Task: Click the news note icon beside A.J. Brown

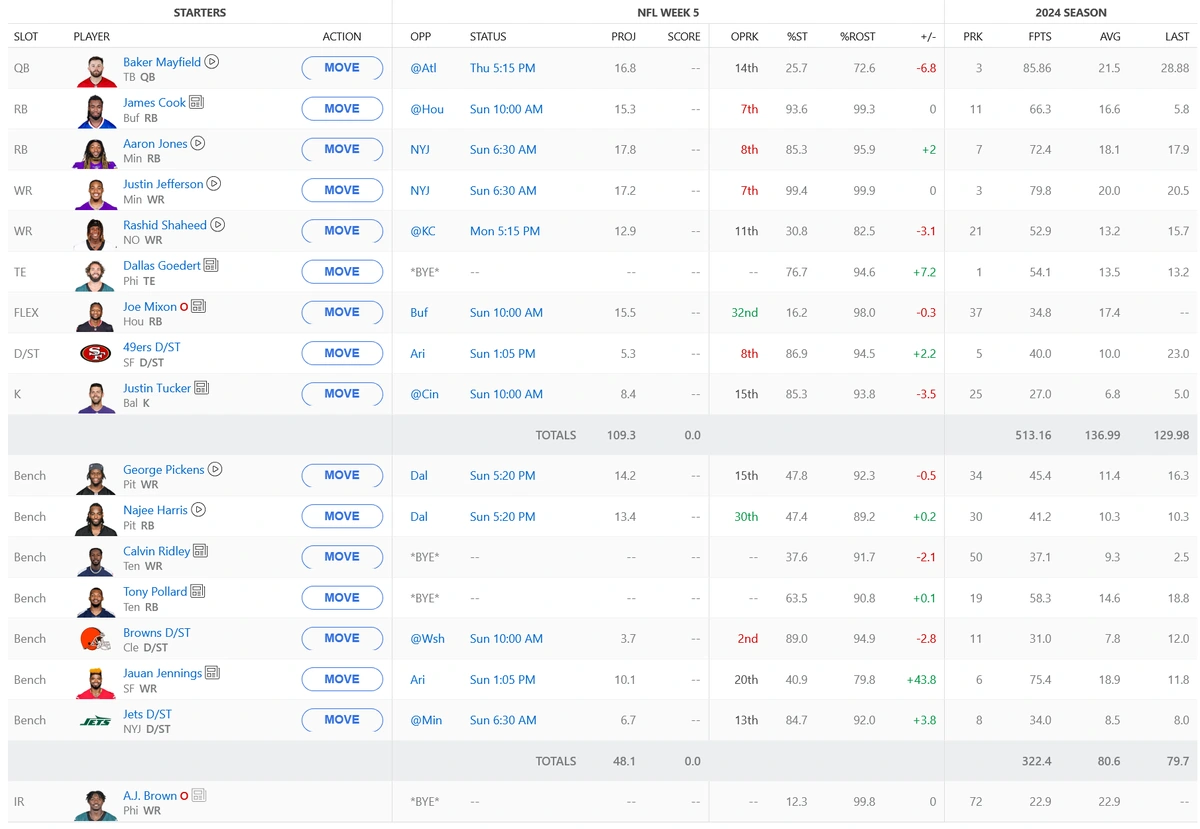Action: pyautogui.click(x=199, y=796)
